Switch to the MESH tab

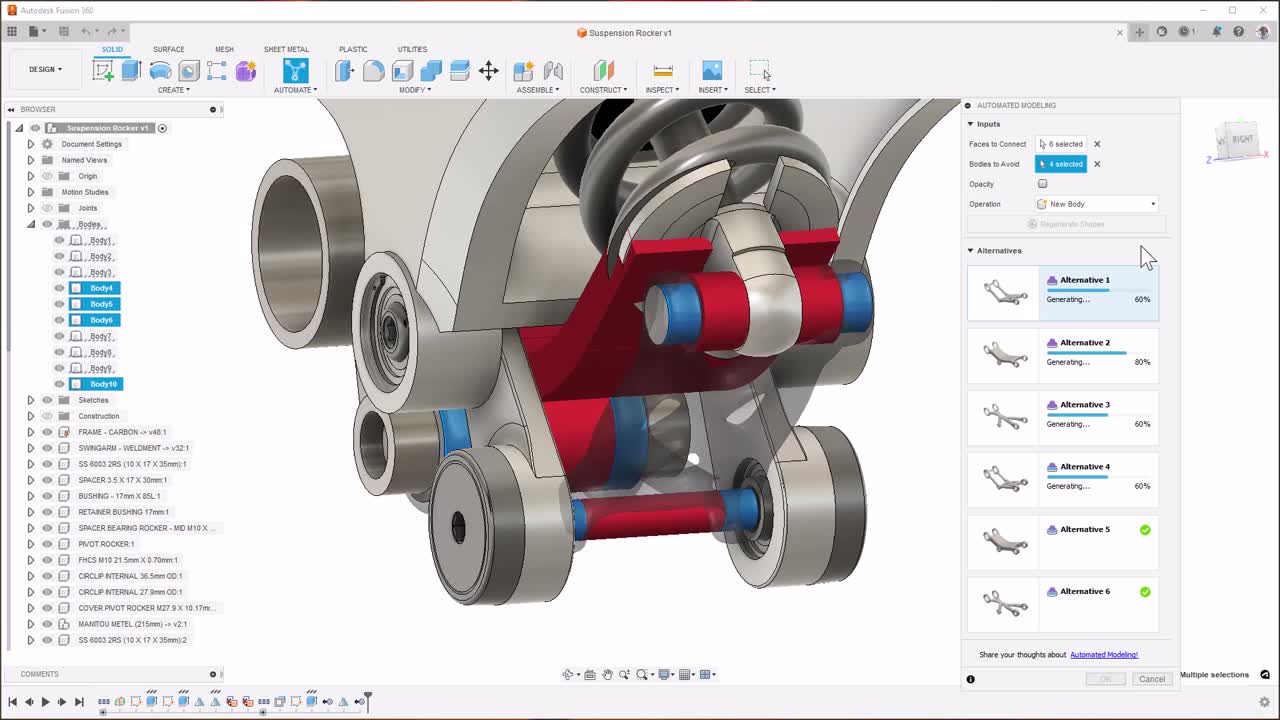pos(224,49)
